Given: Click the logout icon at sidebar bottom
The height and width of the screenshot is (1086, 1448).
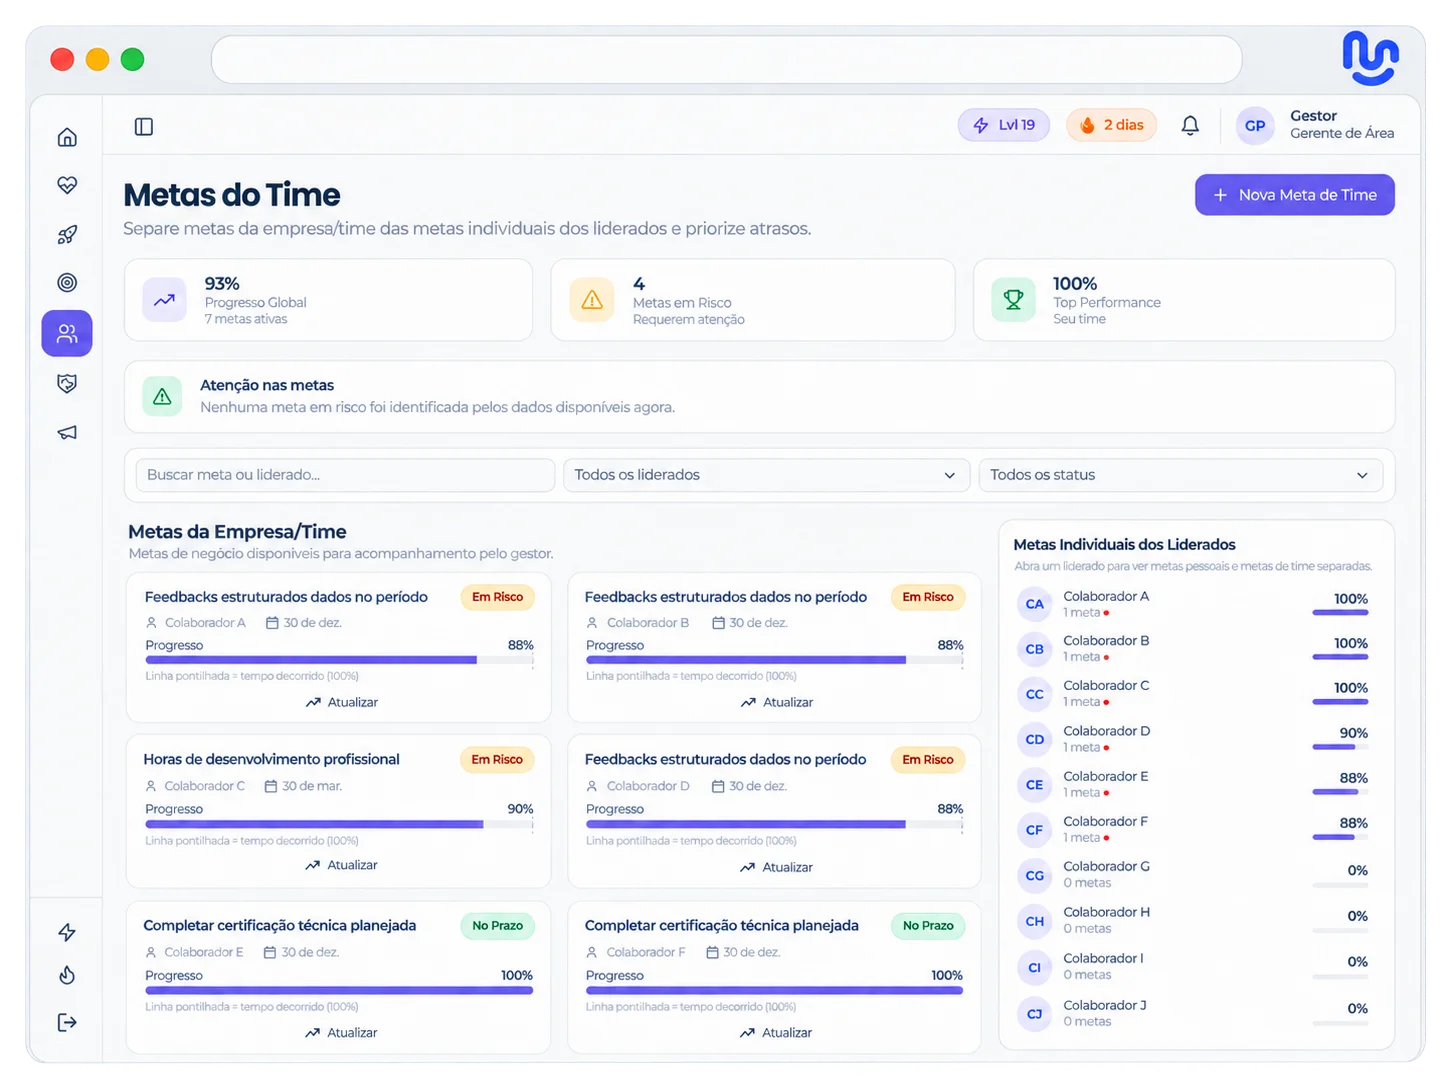Looking at the screenshot, I should pos(67,1022).
